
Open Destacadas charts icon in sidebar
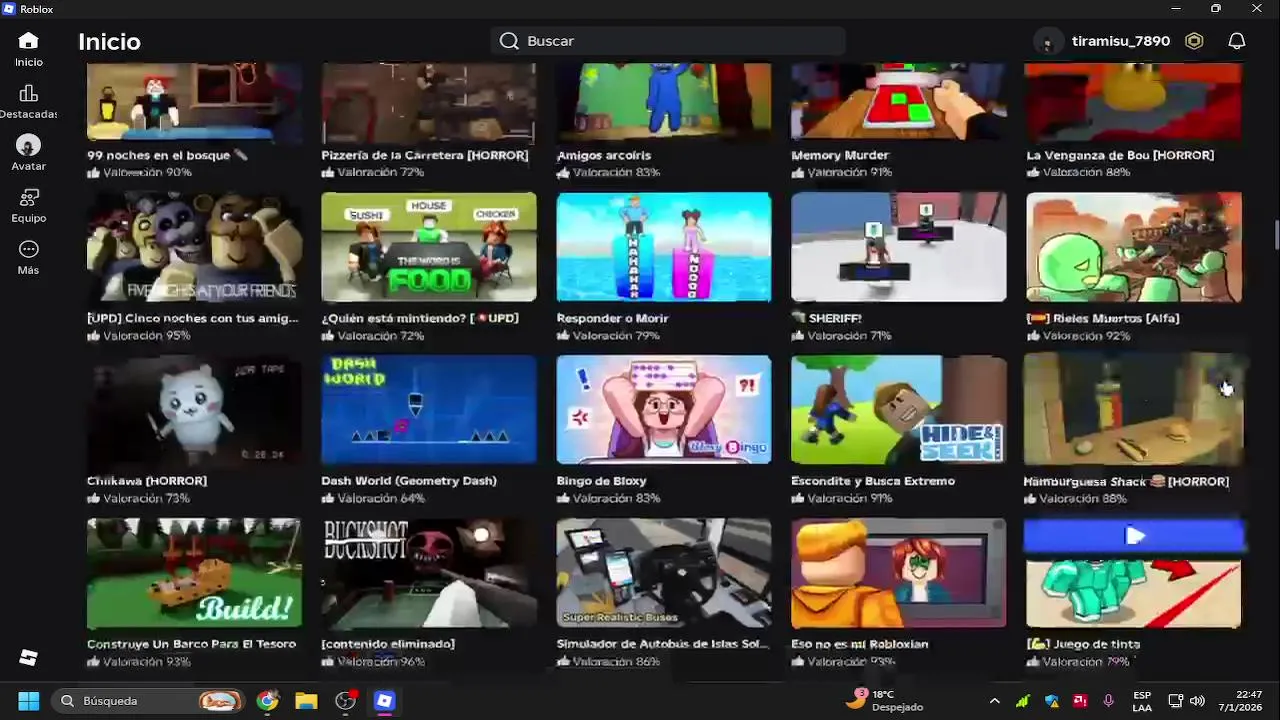pos(28,93)
